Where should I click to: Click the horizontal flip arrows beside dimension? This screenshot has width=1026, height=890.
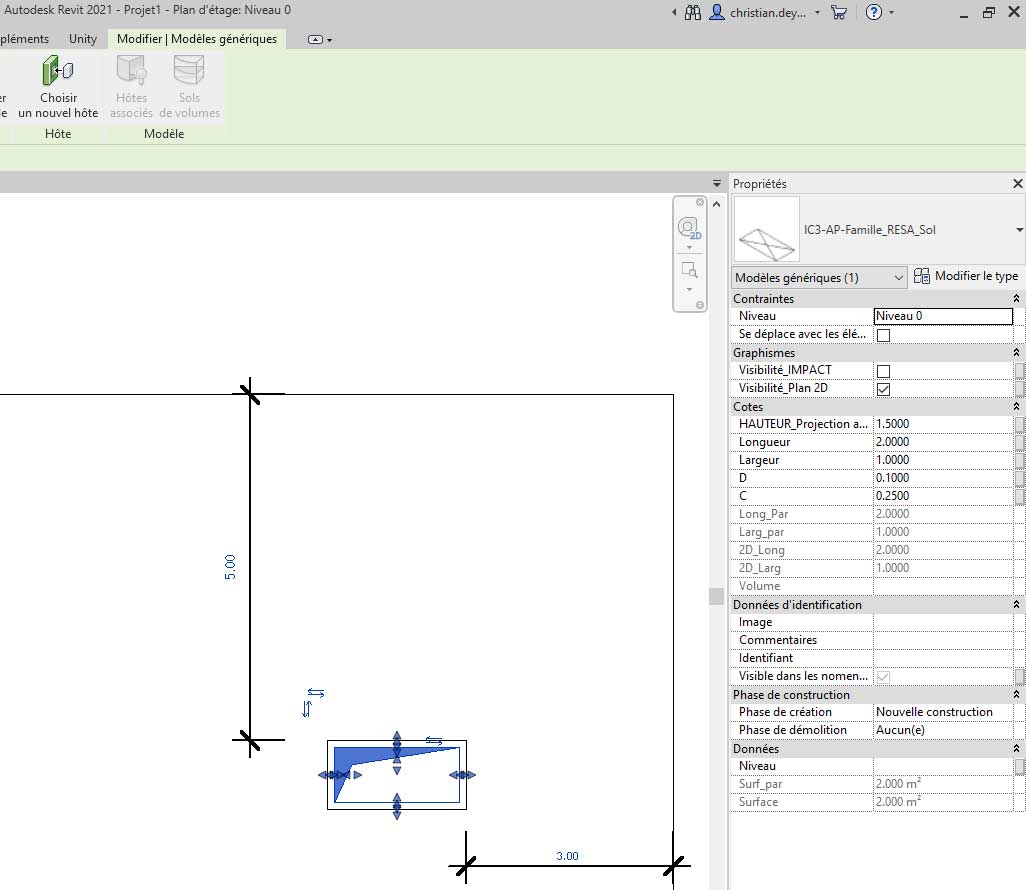click(x=316, y=693)
